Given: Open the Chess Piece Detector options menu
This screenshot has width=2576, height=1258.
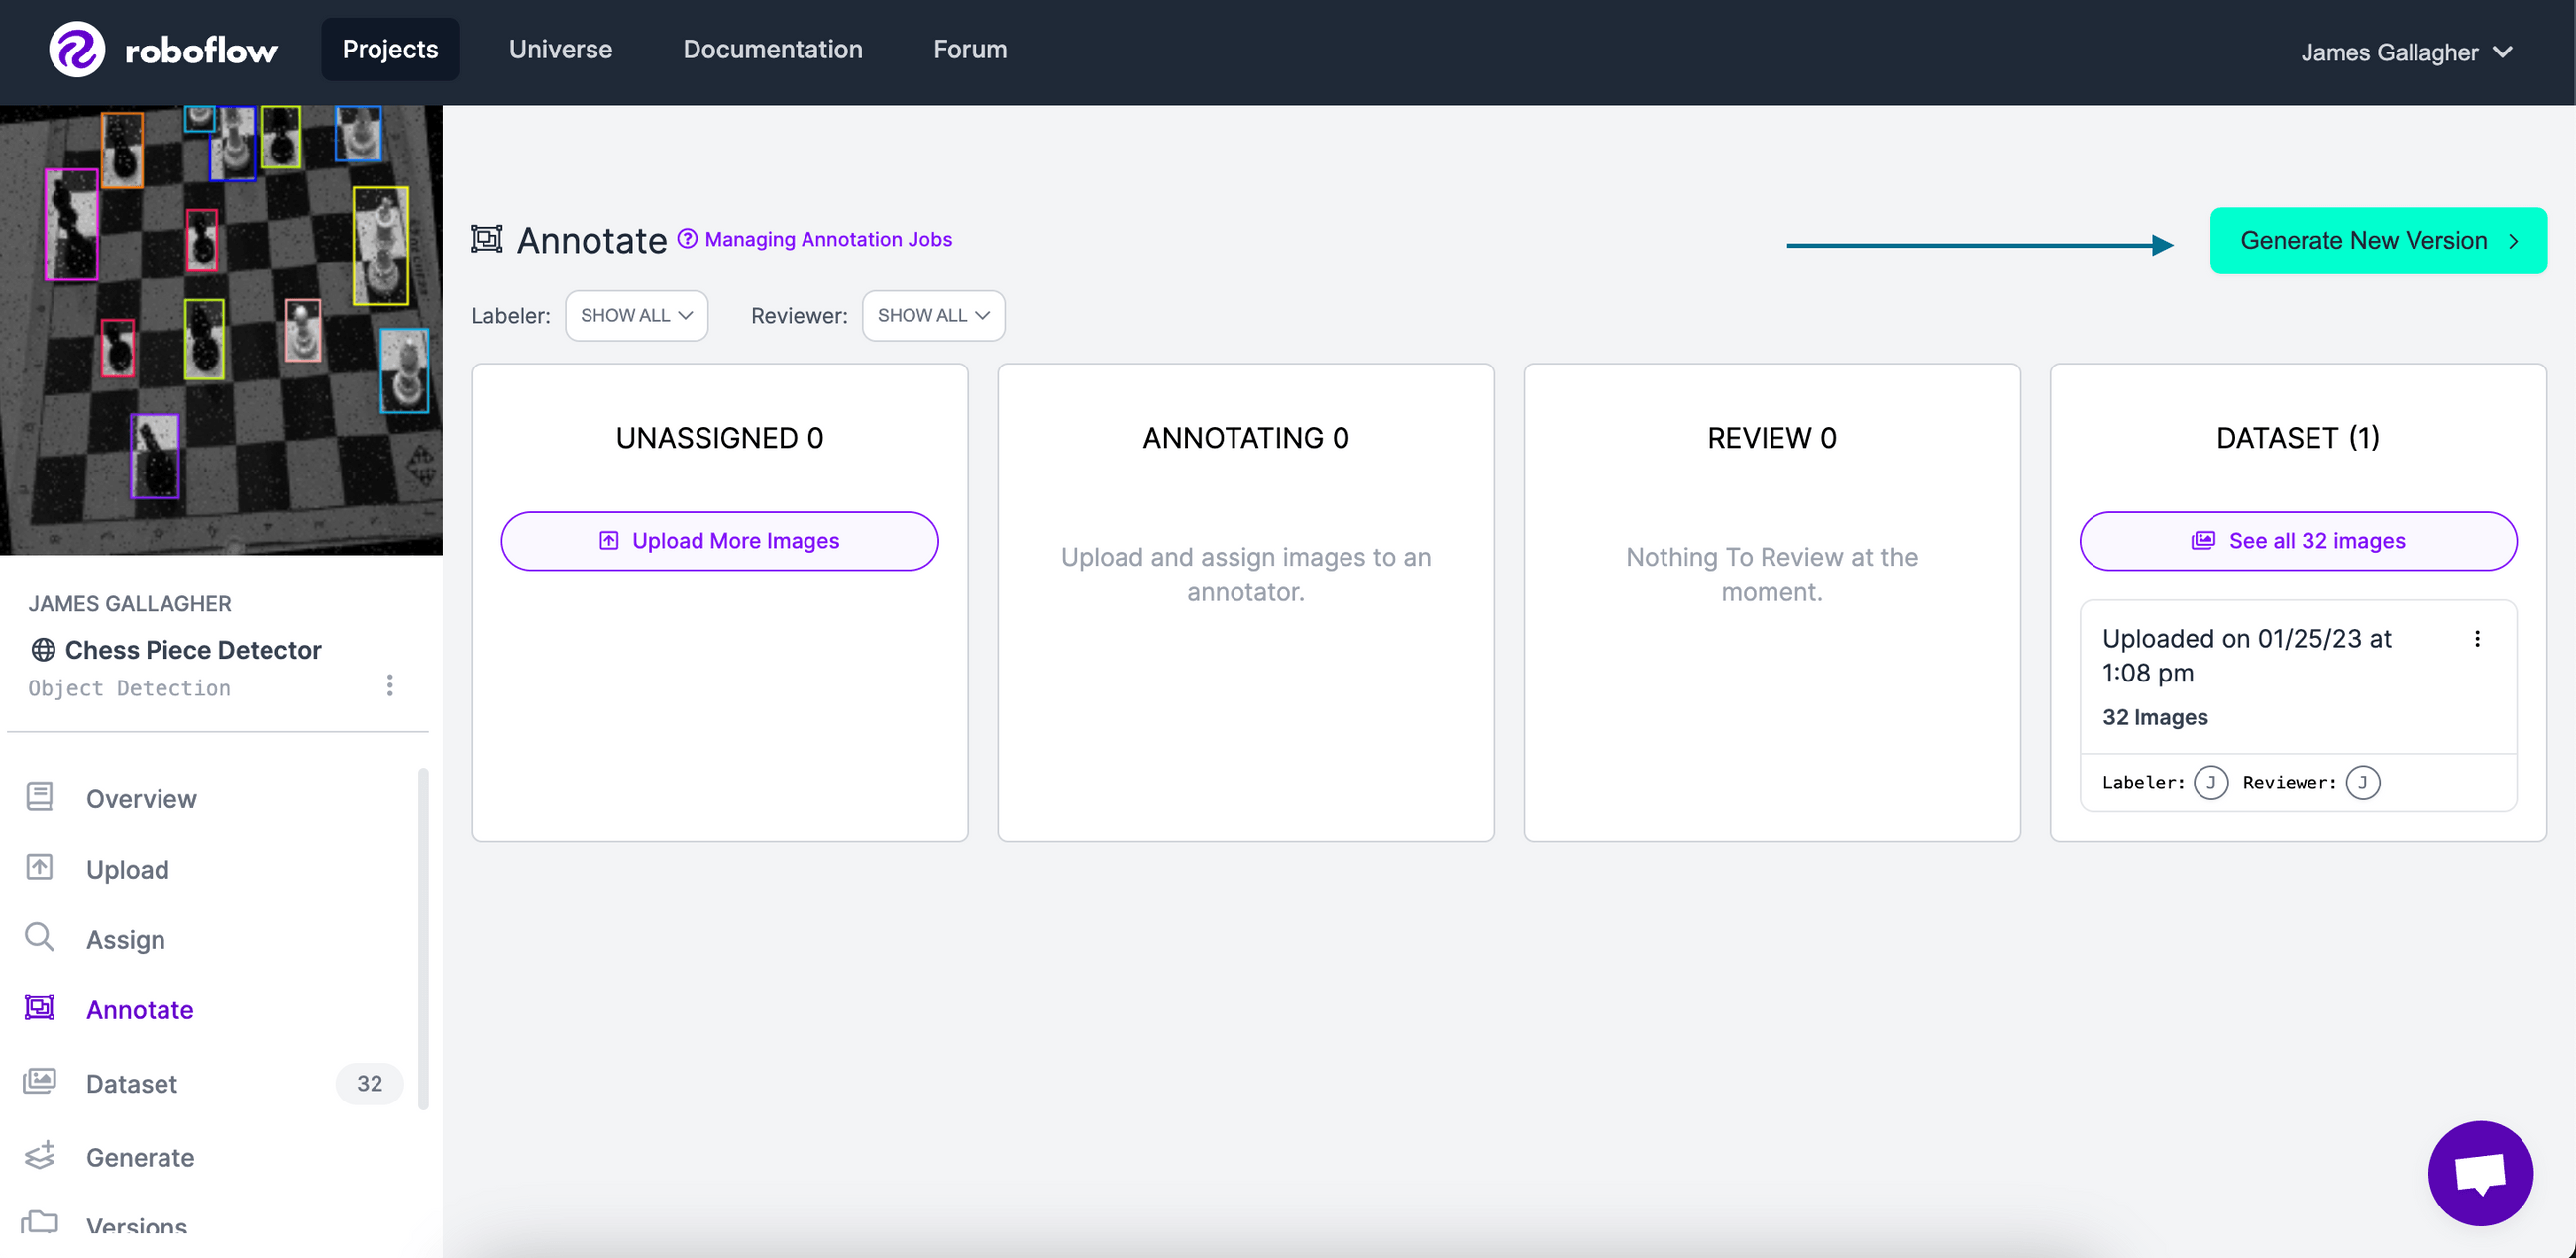Looking at the screenshot, I should coord(390,685).
